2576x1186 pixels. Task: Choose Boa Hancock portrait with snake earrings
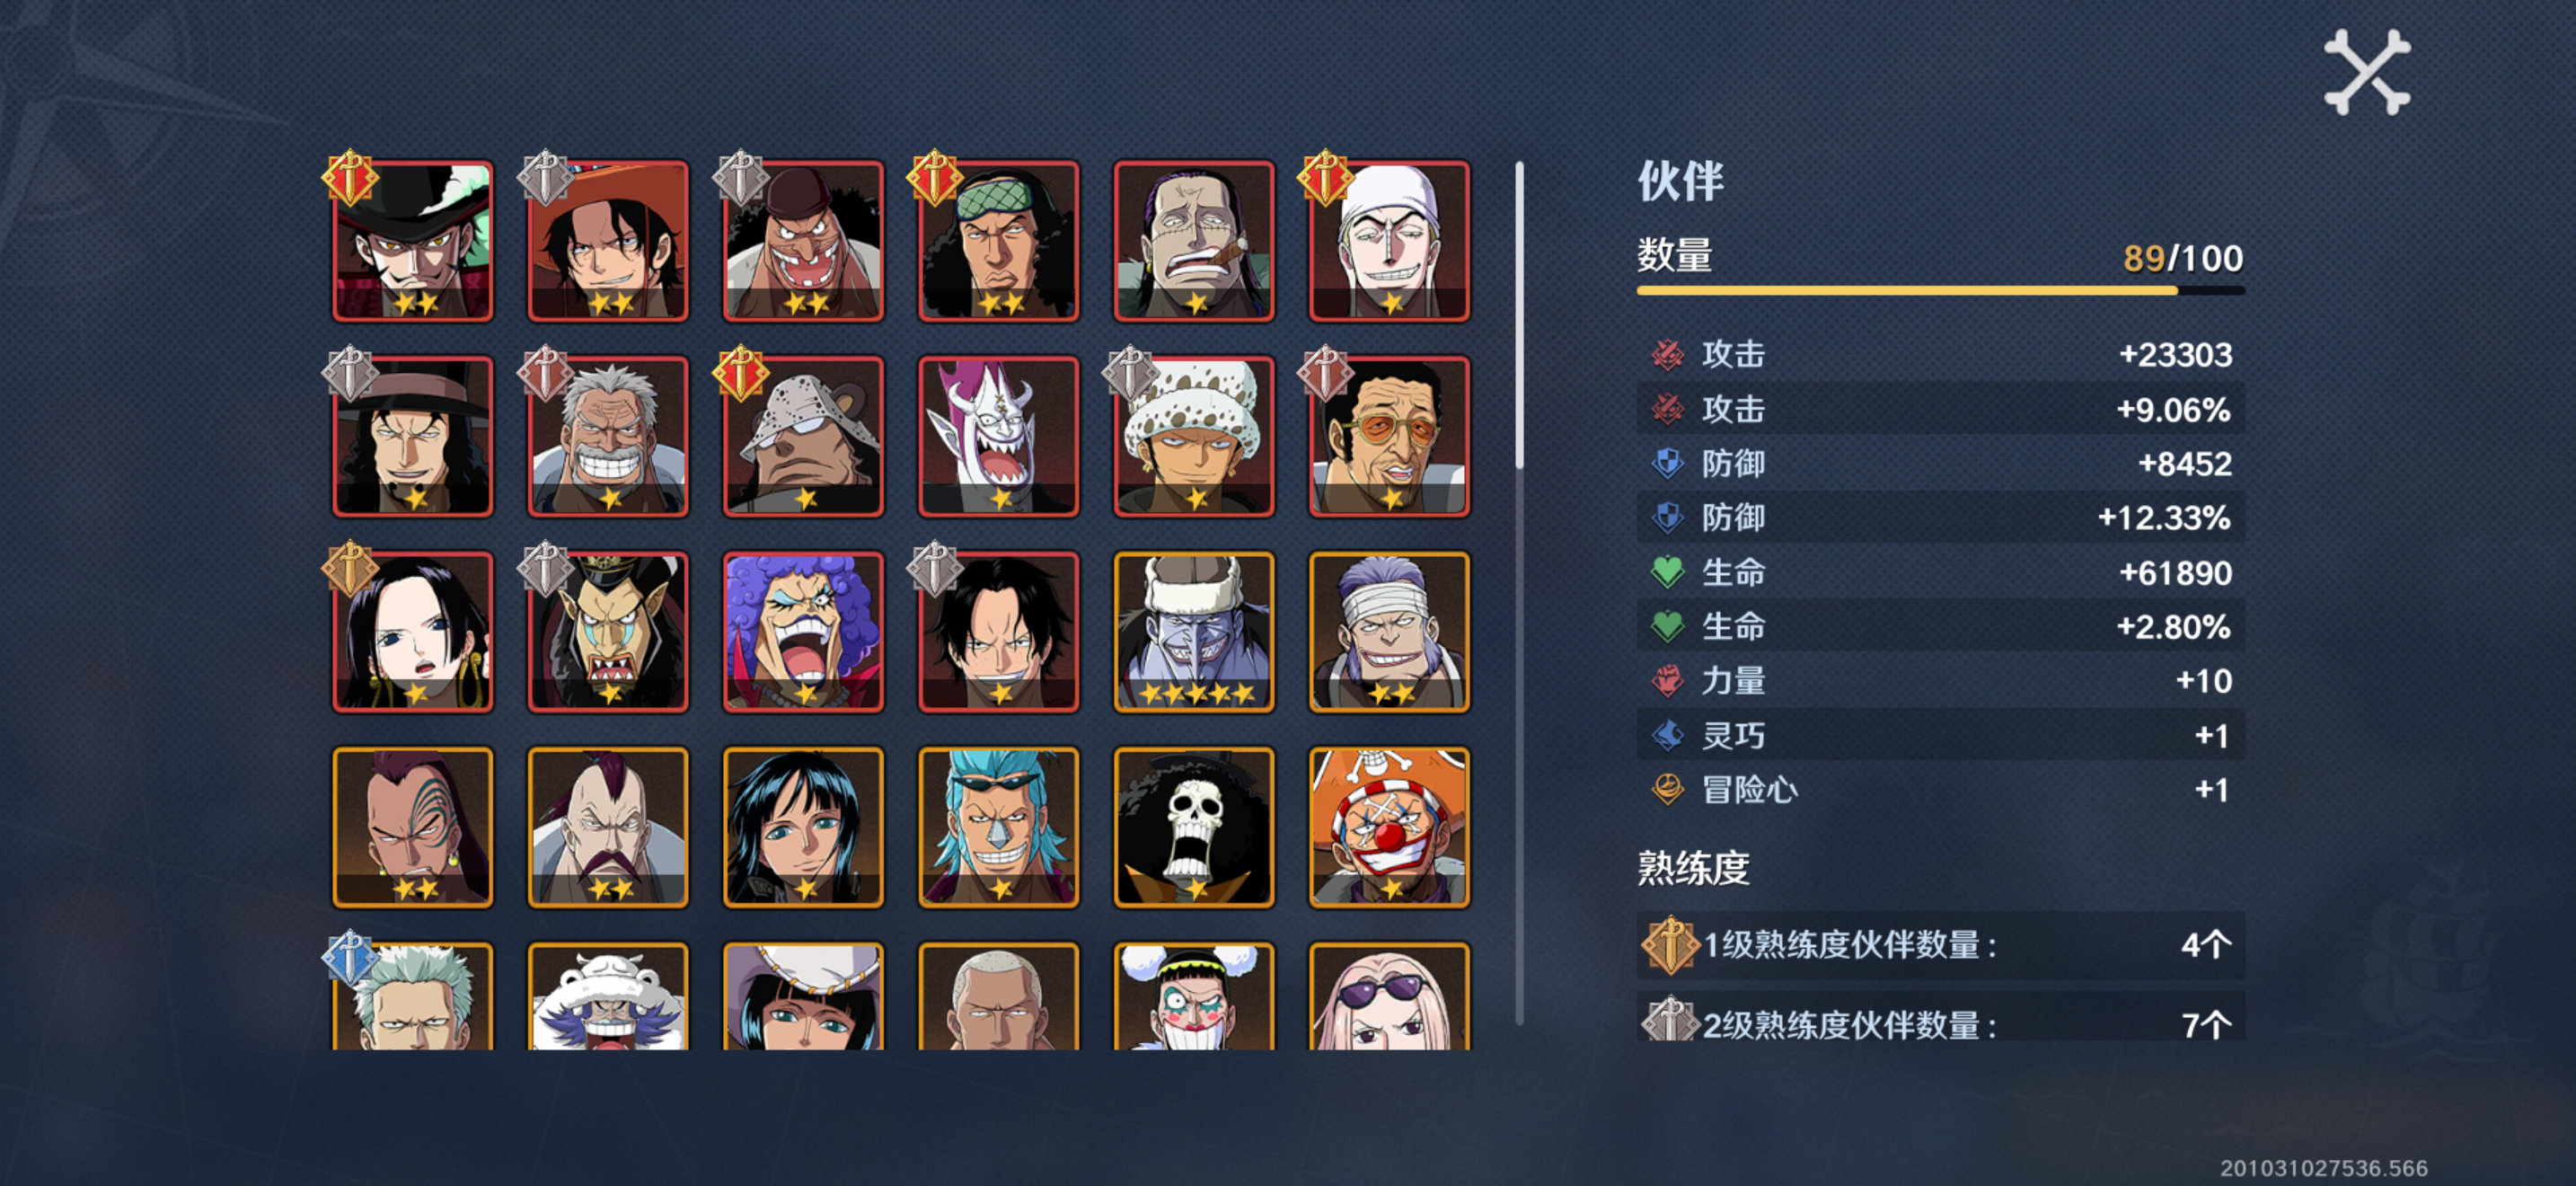point(413,632)
